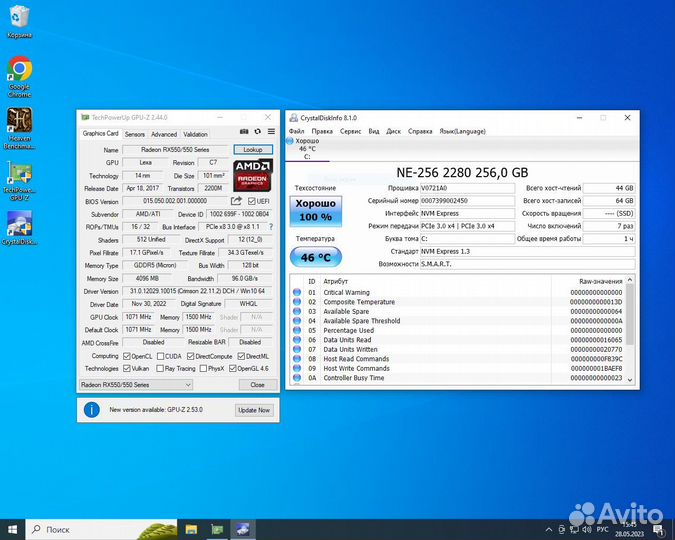Open CrystalDiskInfo desktop shortcut
The image size is (675, 540).
tap(19, 228)
